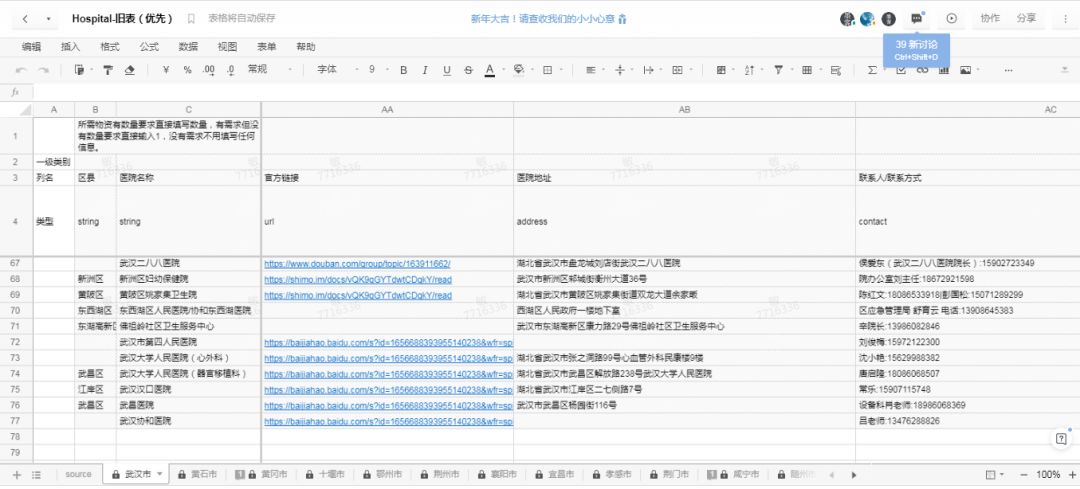Viewport: 1080px width, 489px height.
Task: Add a new sheet with plus icon
Action: pyautogui.click(x=17, y=475)
